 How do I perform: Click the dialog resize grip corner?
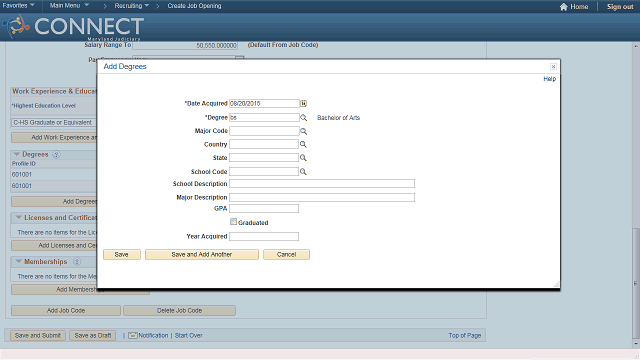tap(556, 284)
